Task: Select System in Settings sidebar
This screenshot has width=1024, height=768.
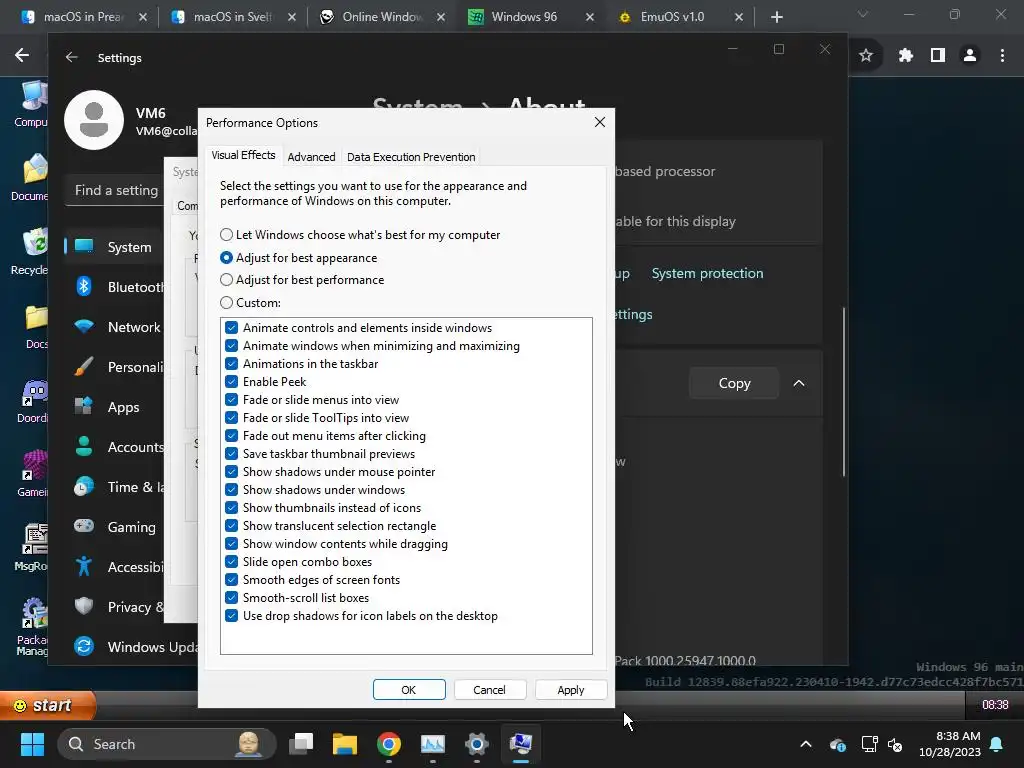Action: [x=114, y=247]
